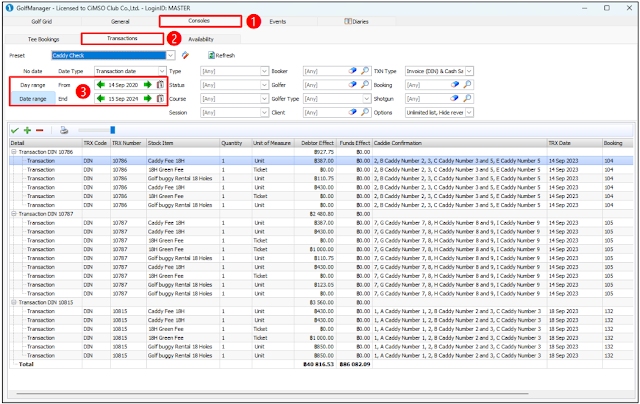Open the Availability sub-tab

[x=200, y=39]
